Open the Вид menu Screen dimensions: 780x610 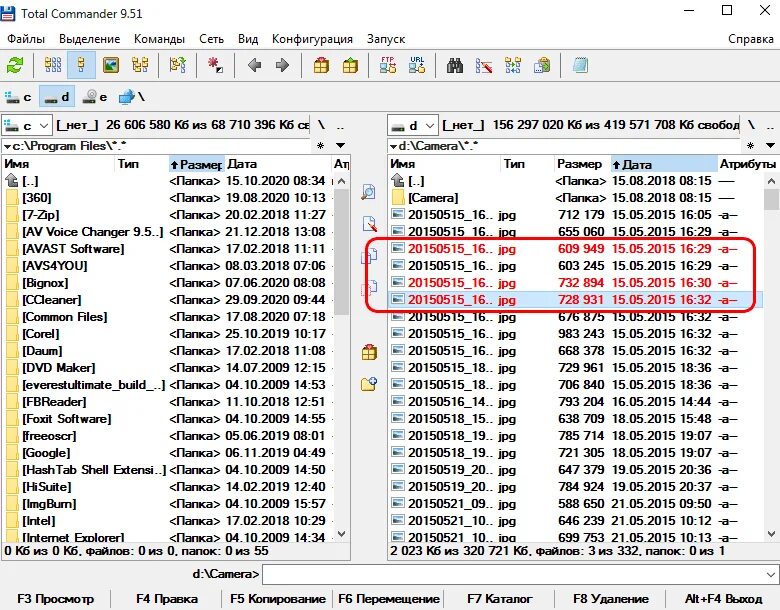click(248, 39)
